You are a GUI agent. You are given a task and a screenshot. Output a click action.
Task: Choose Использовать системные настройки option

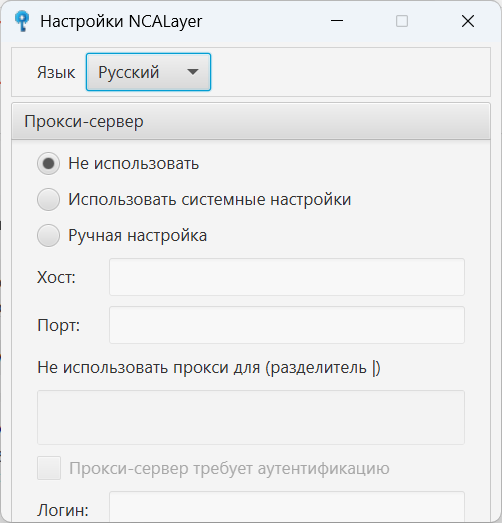(x=48, y=199)
